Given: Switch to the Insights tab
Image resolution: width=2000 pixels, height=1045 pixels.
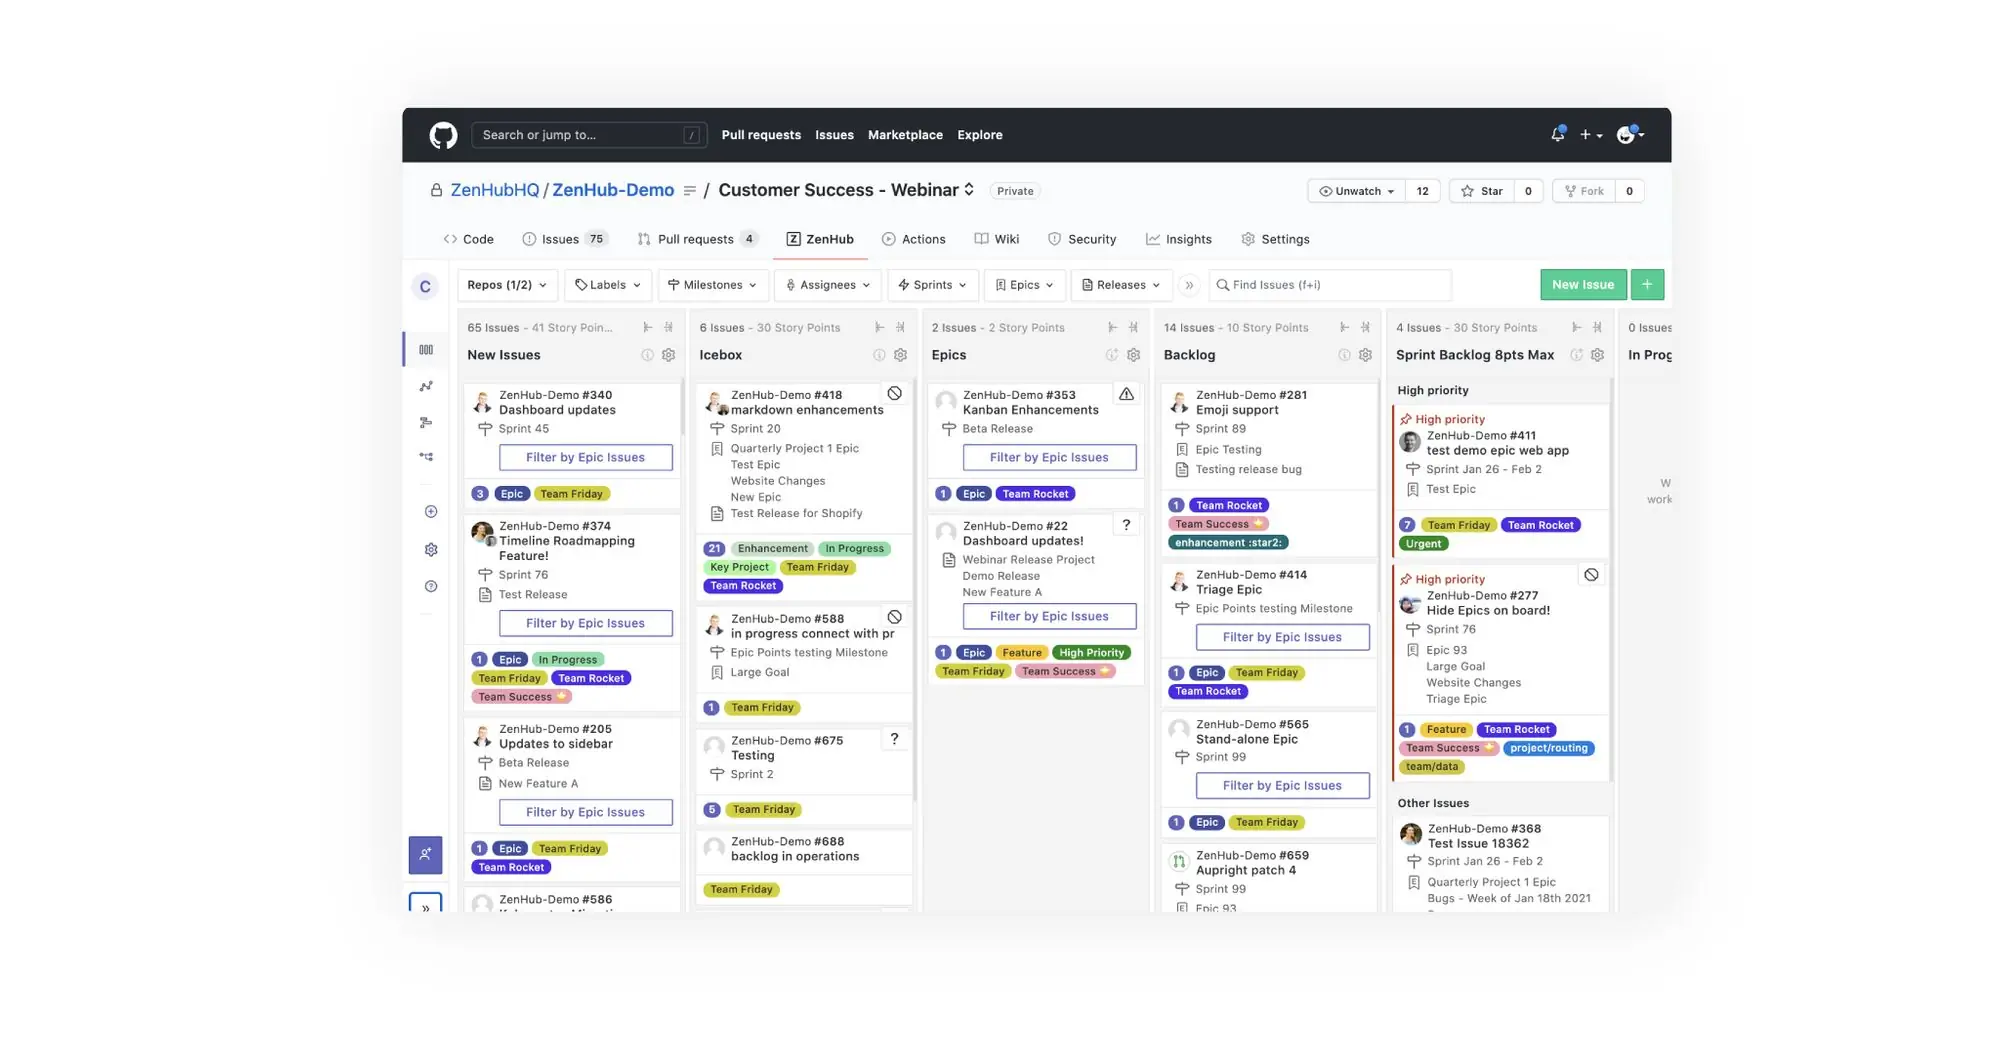Looking at the screenshot, I should point(1179,239).
